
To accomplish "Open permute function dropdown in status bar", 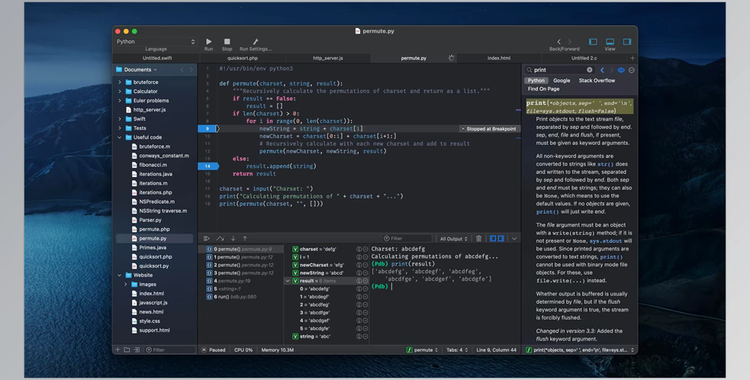I will [422, 350].
